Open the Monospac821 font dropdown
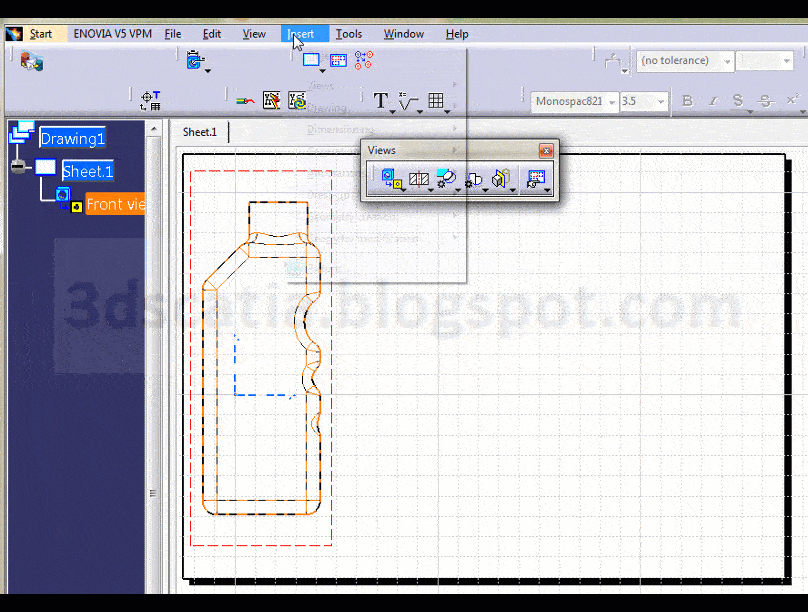Screen dimensions: 808x612 (611, 101)
